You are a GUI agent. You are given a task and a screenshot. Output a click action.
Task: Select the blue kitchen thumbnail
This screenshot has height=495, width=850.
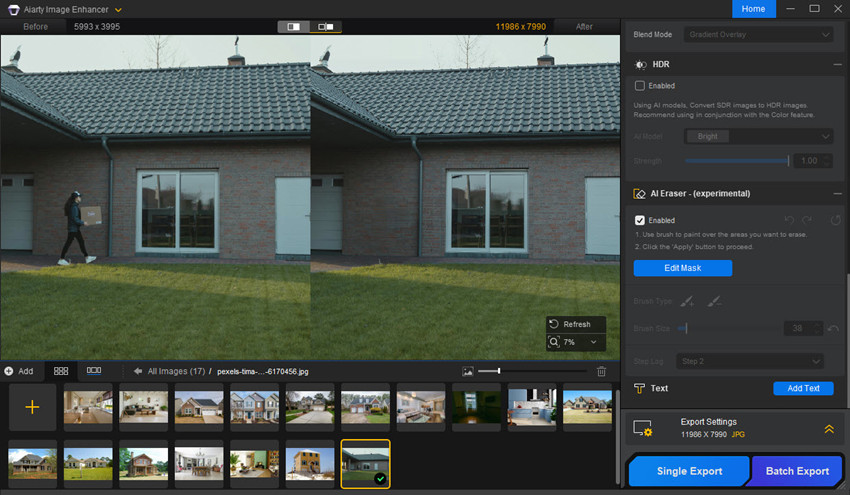click(532, 407)
